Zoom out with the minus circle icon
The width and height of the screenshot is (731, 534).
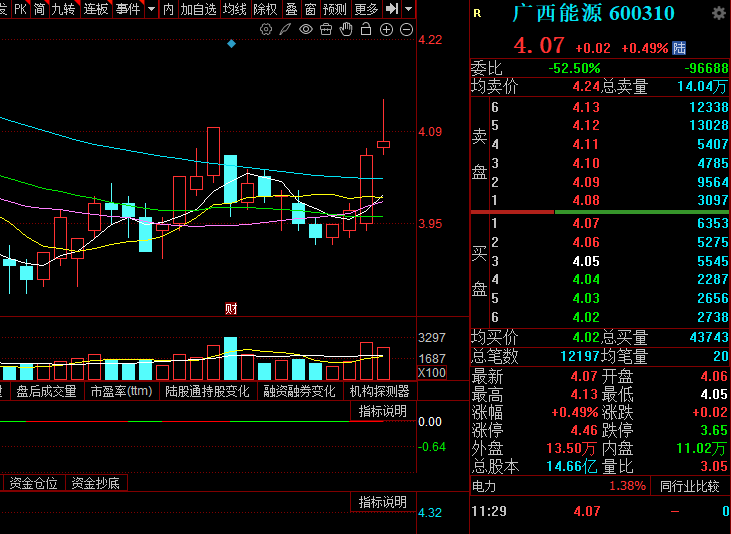tap(407, 29)
